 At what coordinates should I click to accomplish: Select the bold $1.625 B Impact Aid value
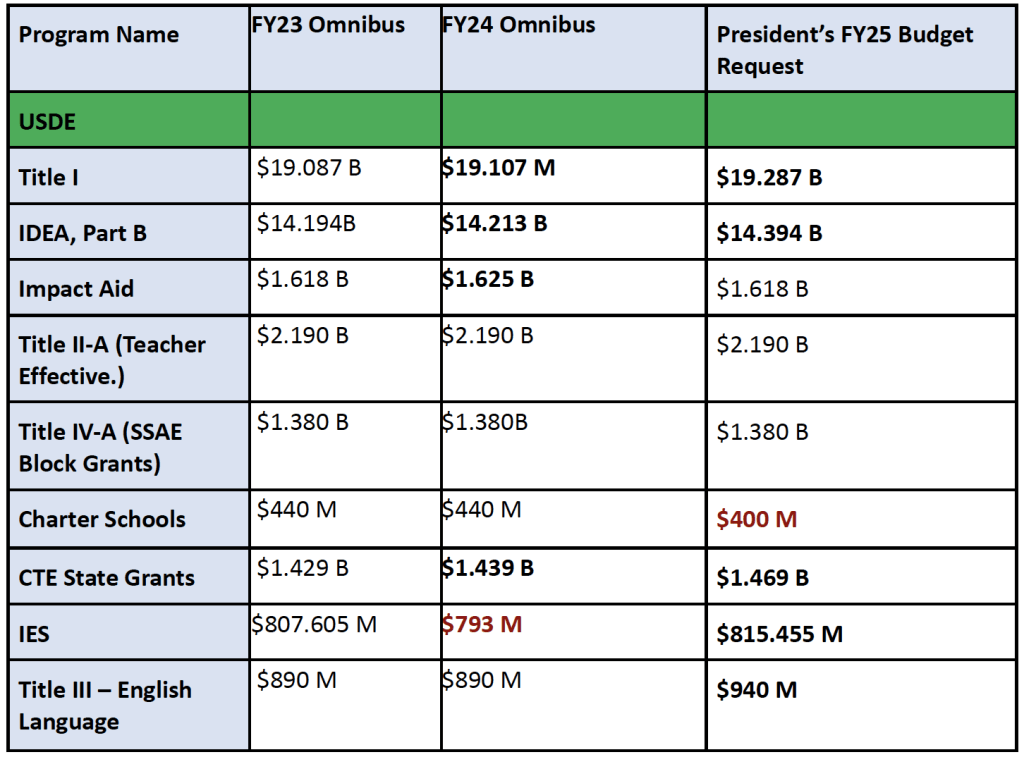(x=488, y=280)
